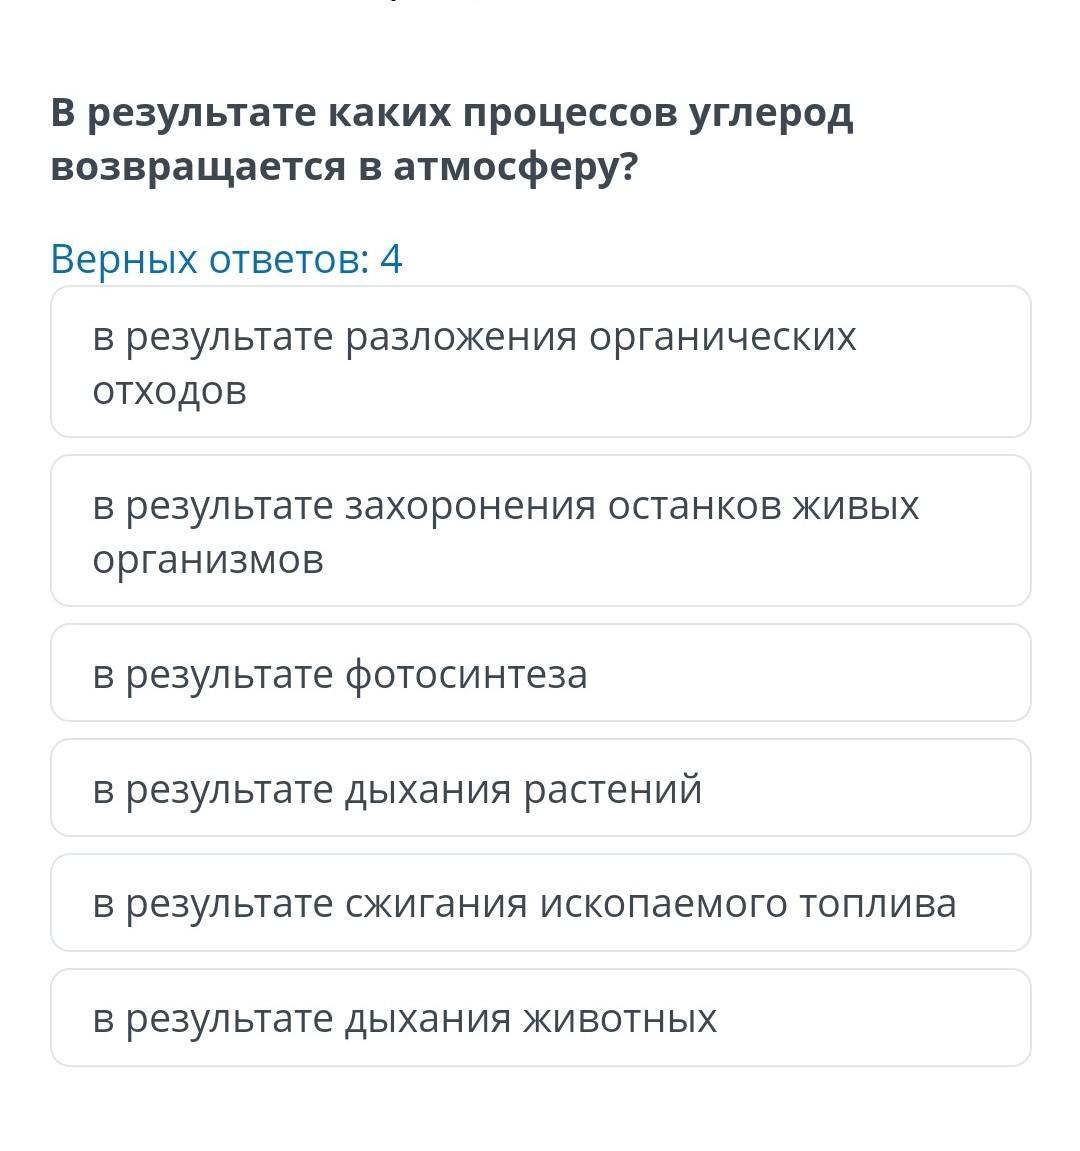This screenshot has height=1151, width=1080.
Task: Choose the option 'в результате фотосинтеза'
Action: 540,673
